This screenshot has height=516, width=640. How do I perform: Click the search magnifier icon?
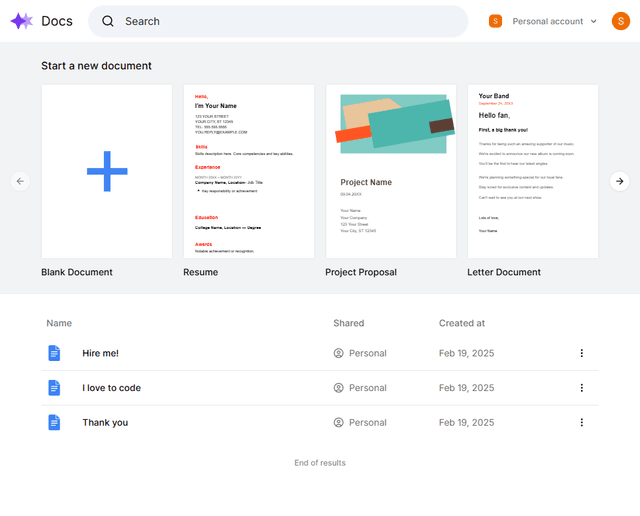pos(108,21)
